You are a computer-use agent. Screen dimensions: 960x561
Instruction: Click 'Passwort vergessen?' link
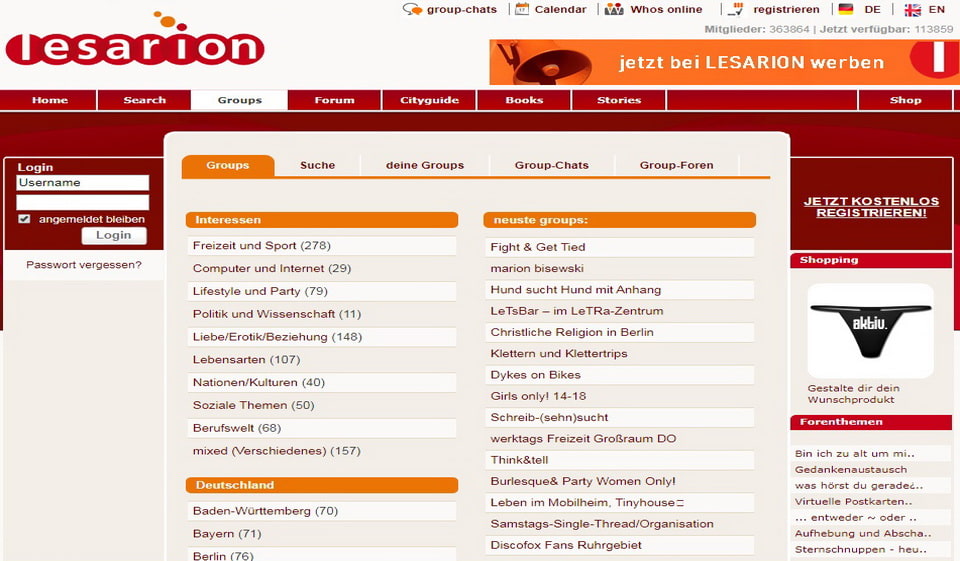84,265
